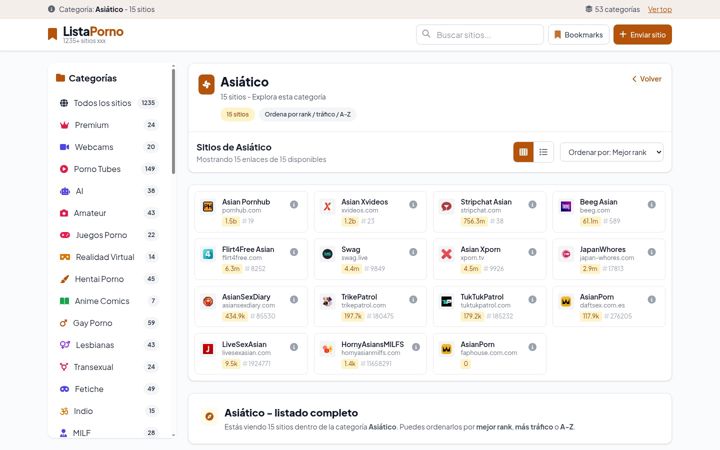Select Gay Porno category
The image size is (720, 450).
(x=108, y=323)
